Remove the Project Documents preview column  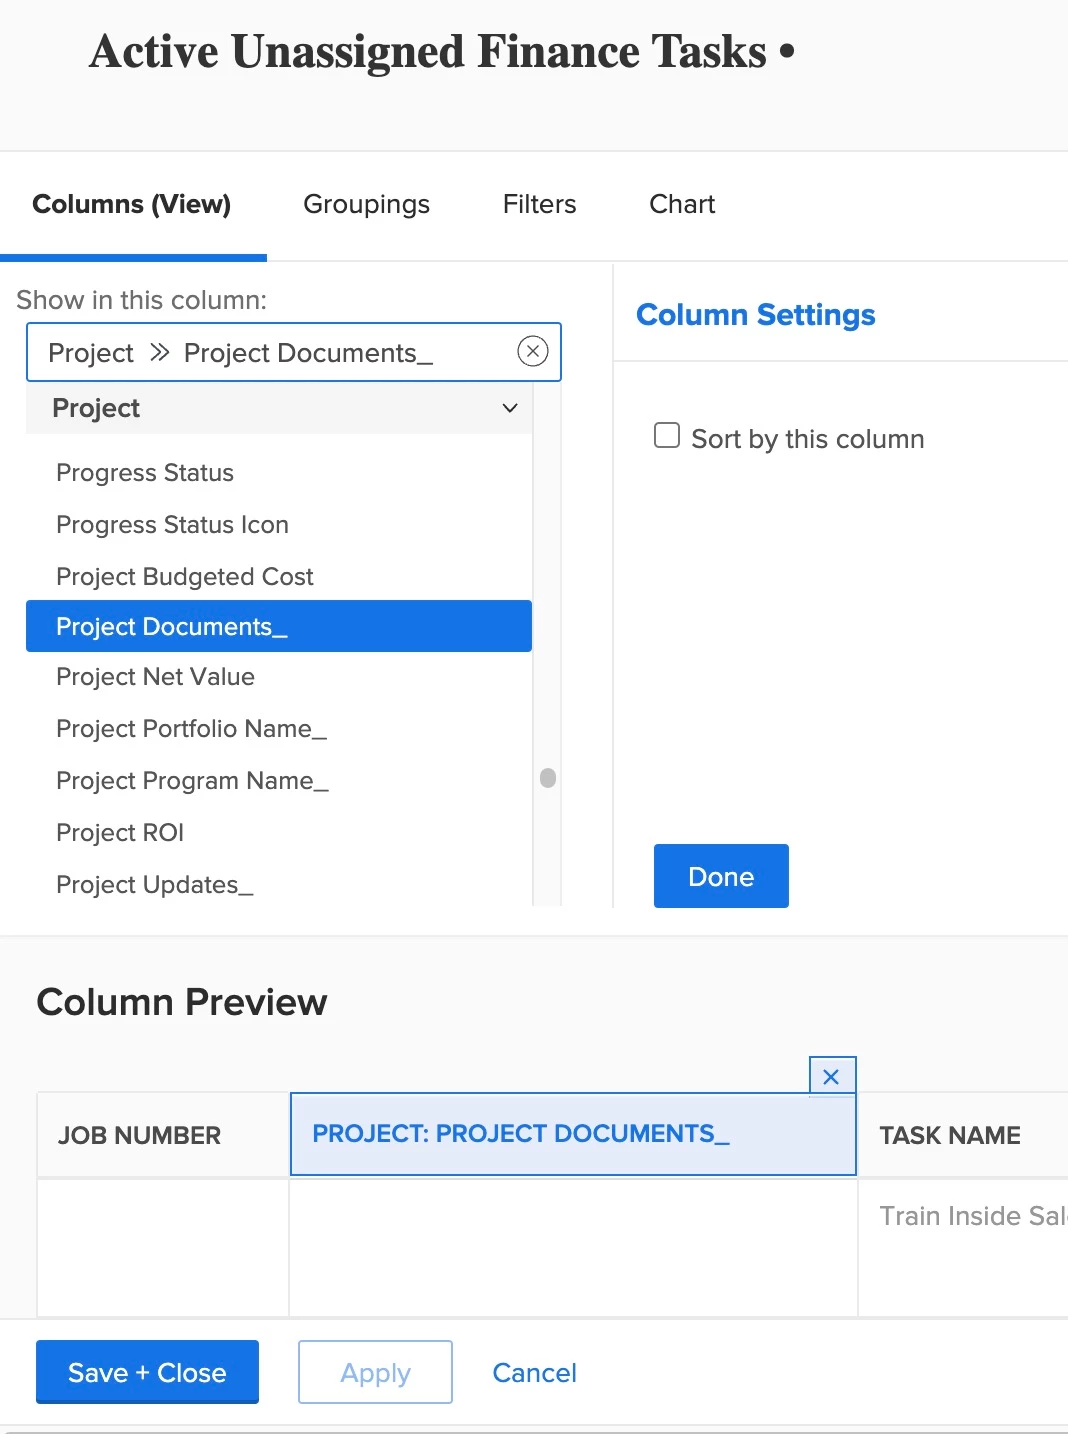coord(831,1077)
